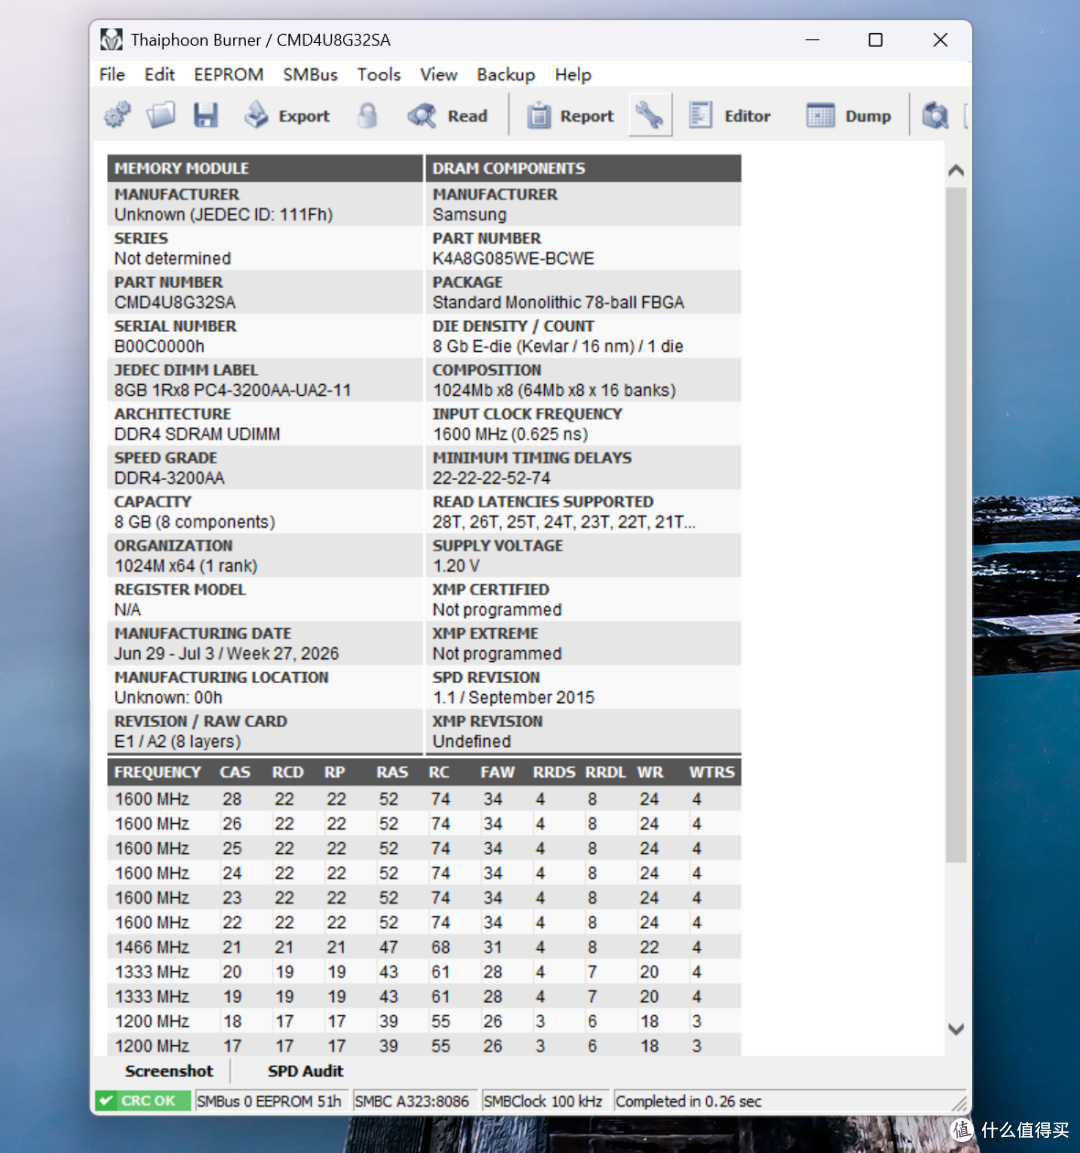The height and width of the screenshot is (1153, 1080).
Task: Click the K4A8G085WE-BCWE part number
Action: 513,259
